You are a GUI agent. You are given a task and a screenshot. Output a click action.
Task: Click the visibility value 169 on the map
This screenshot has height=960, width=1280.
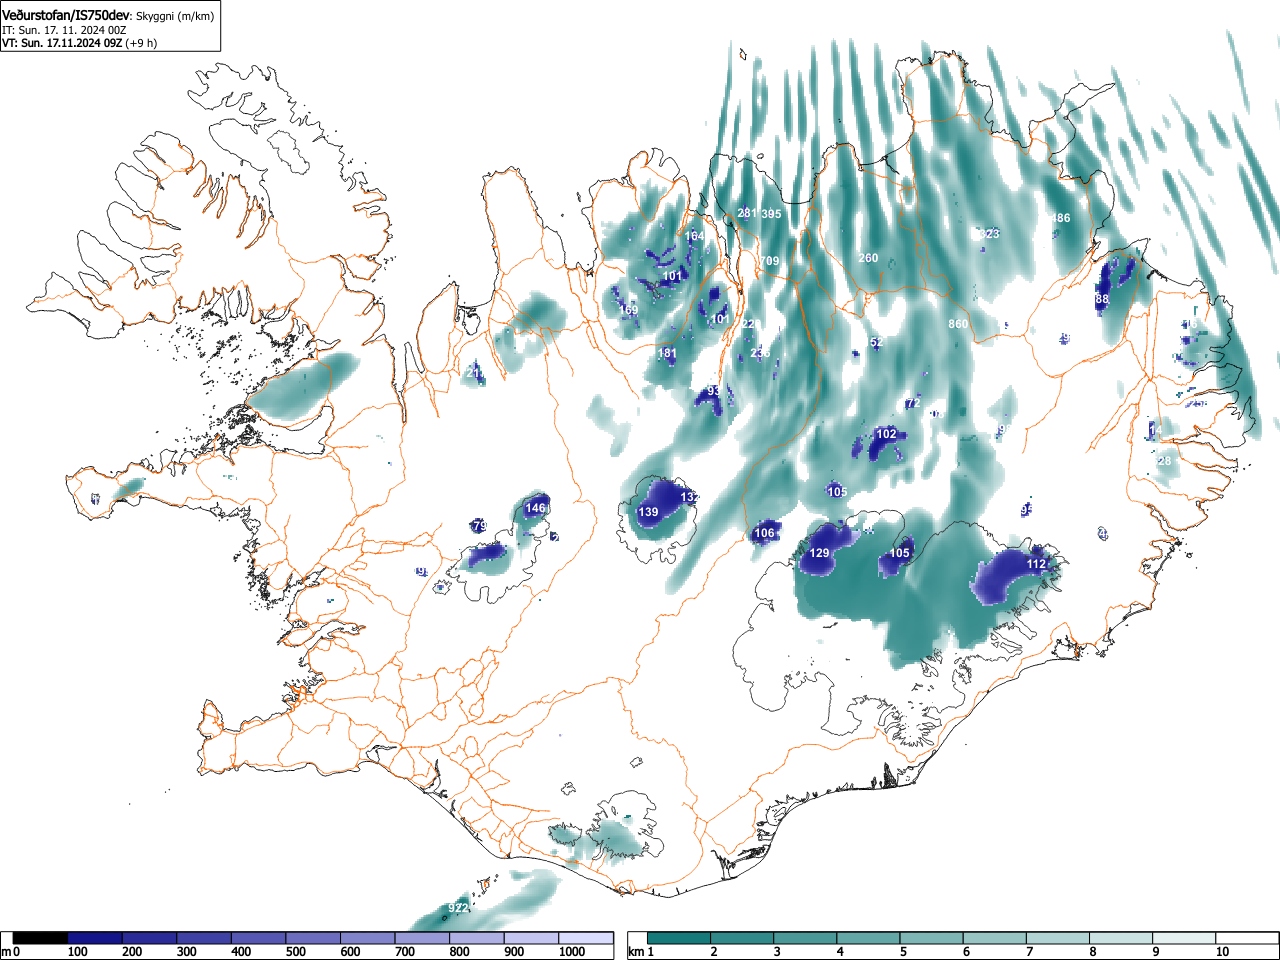pos(628,310)
